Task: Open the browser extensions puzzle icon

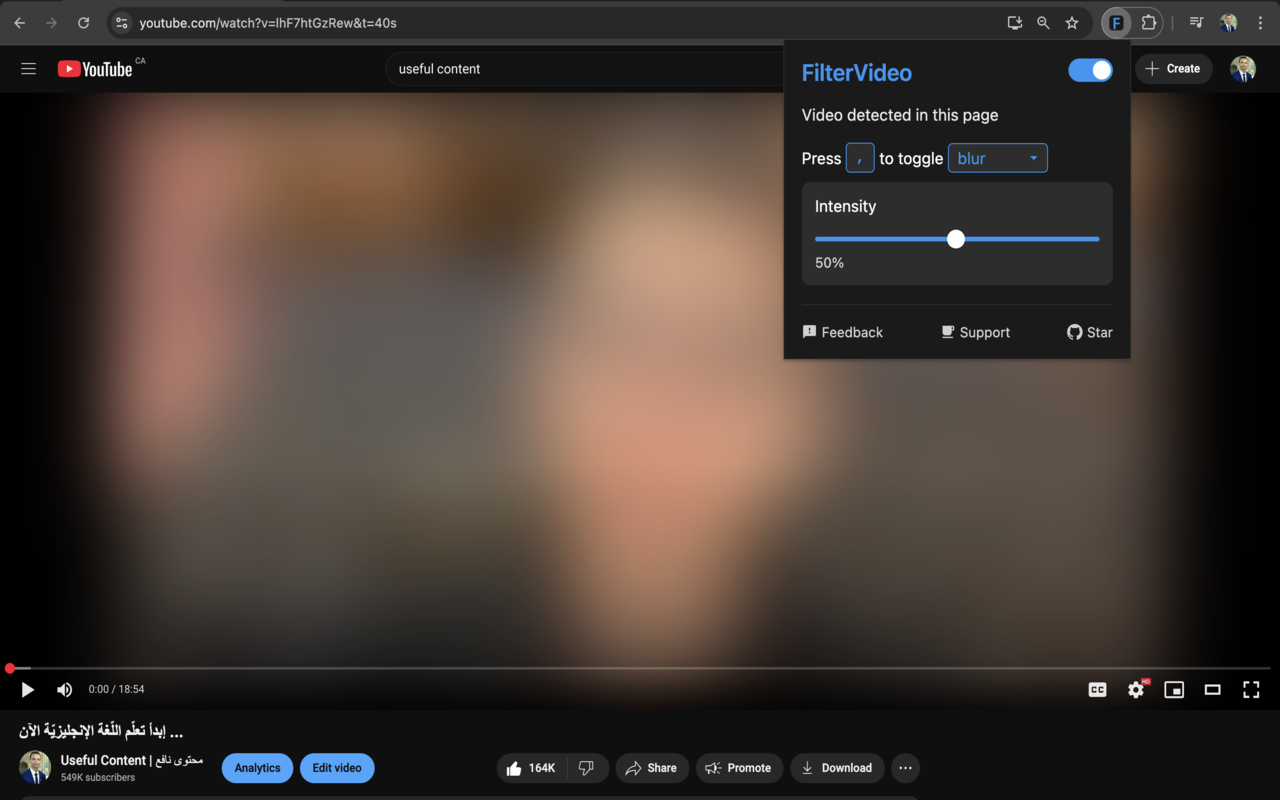Action: (x=1148, y=22)
